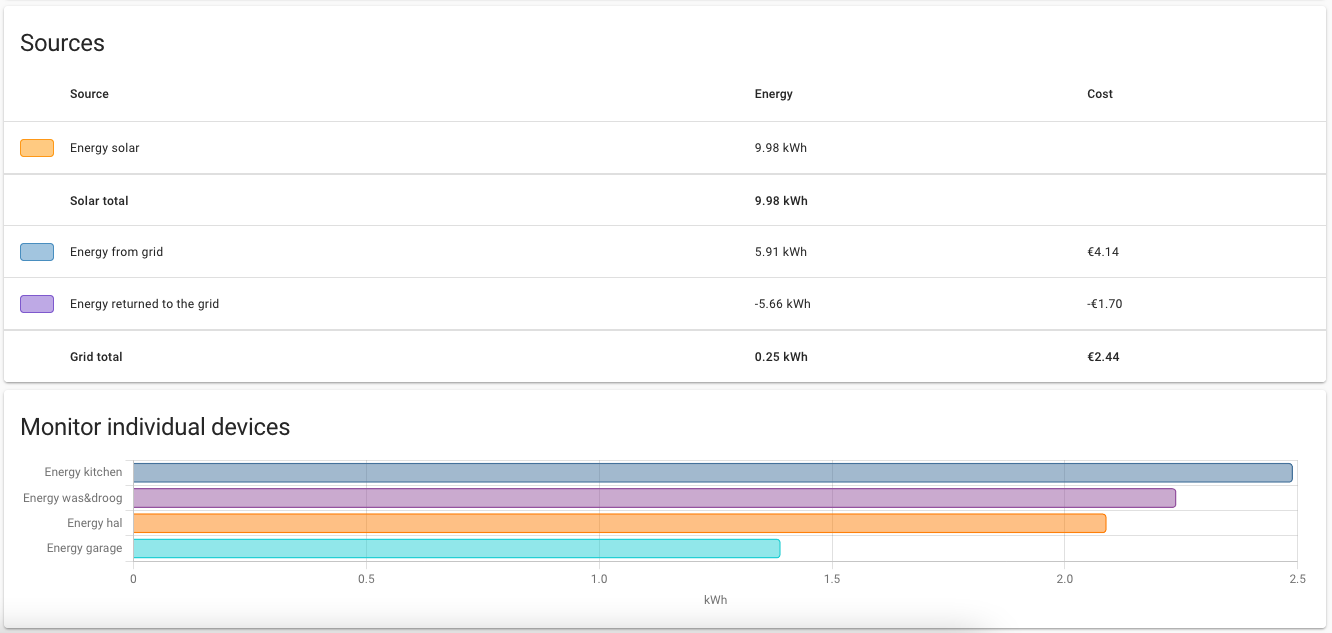The width and height of the screenshot is (1332, 633).
Task: Click the purple returned to grid swatch
Action: pyautogui.click(x=37, y=304)
